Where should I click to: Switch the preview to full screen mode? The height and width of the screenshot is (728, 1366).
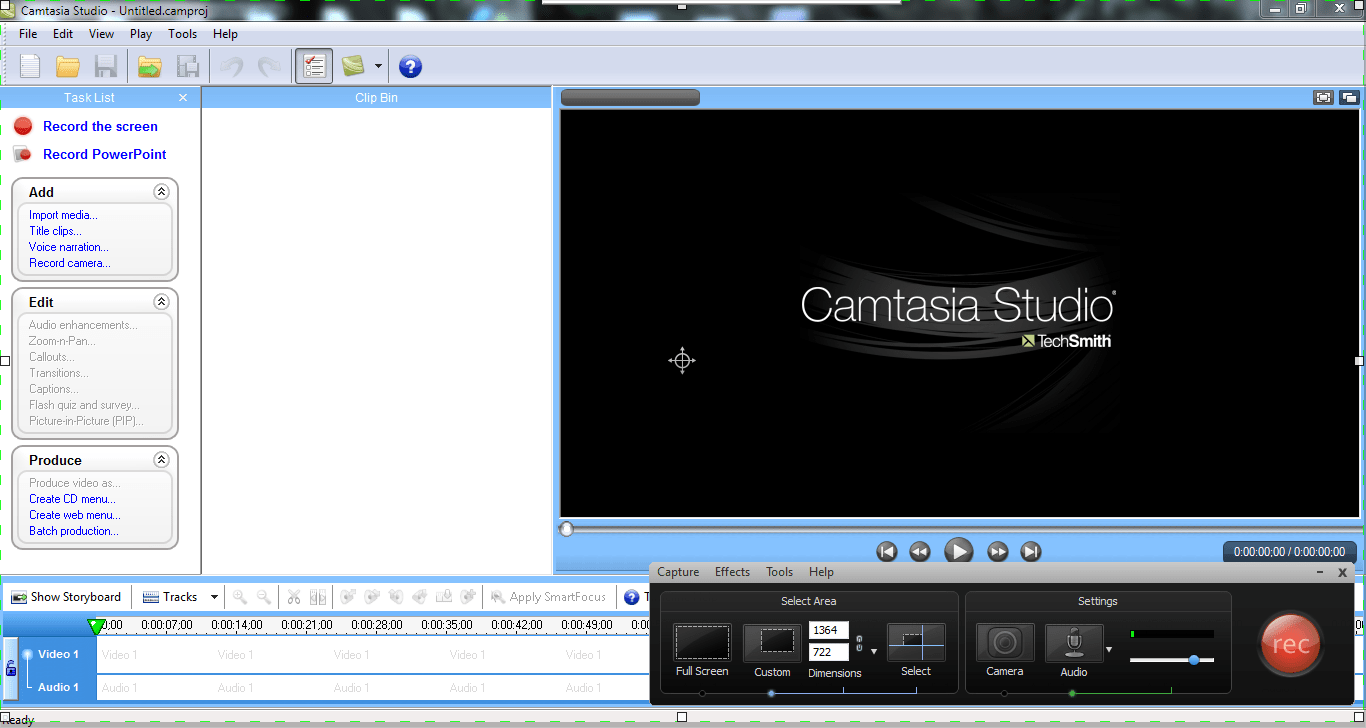click(1323, 97)
